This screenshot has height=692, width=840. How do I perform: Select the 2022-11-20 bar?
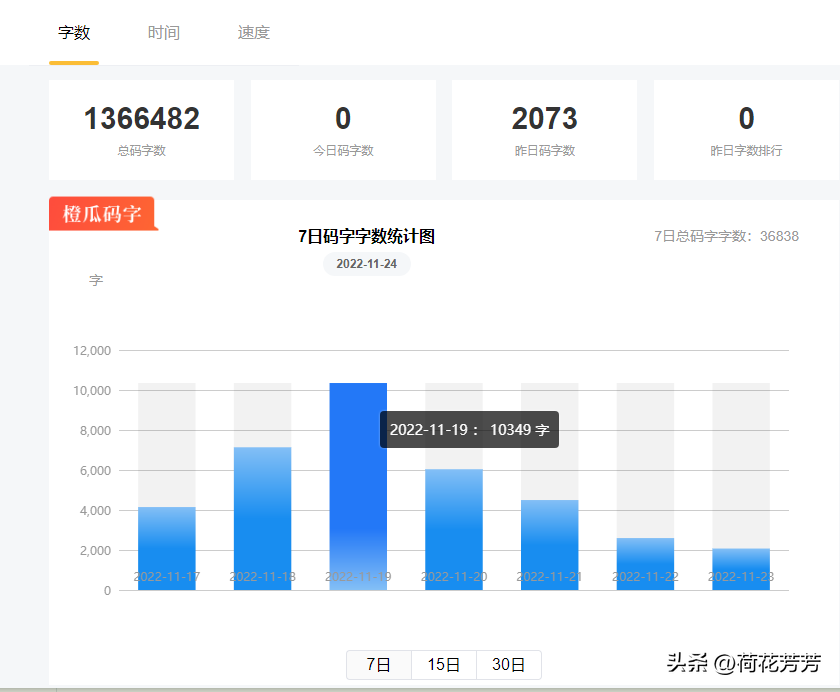point(454,528)
